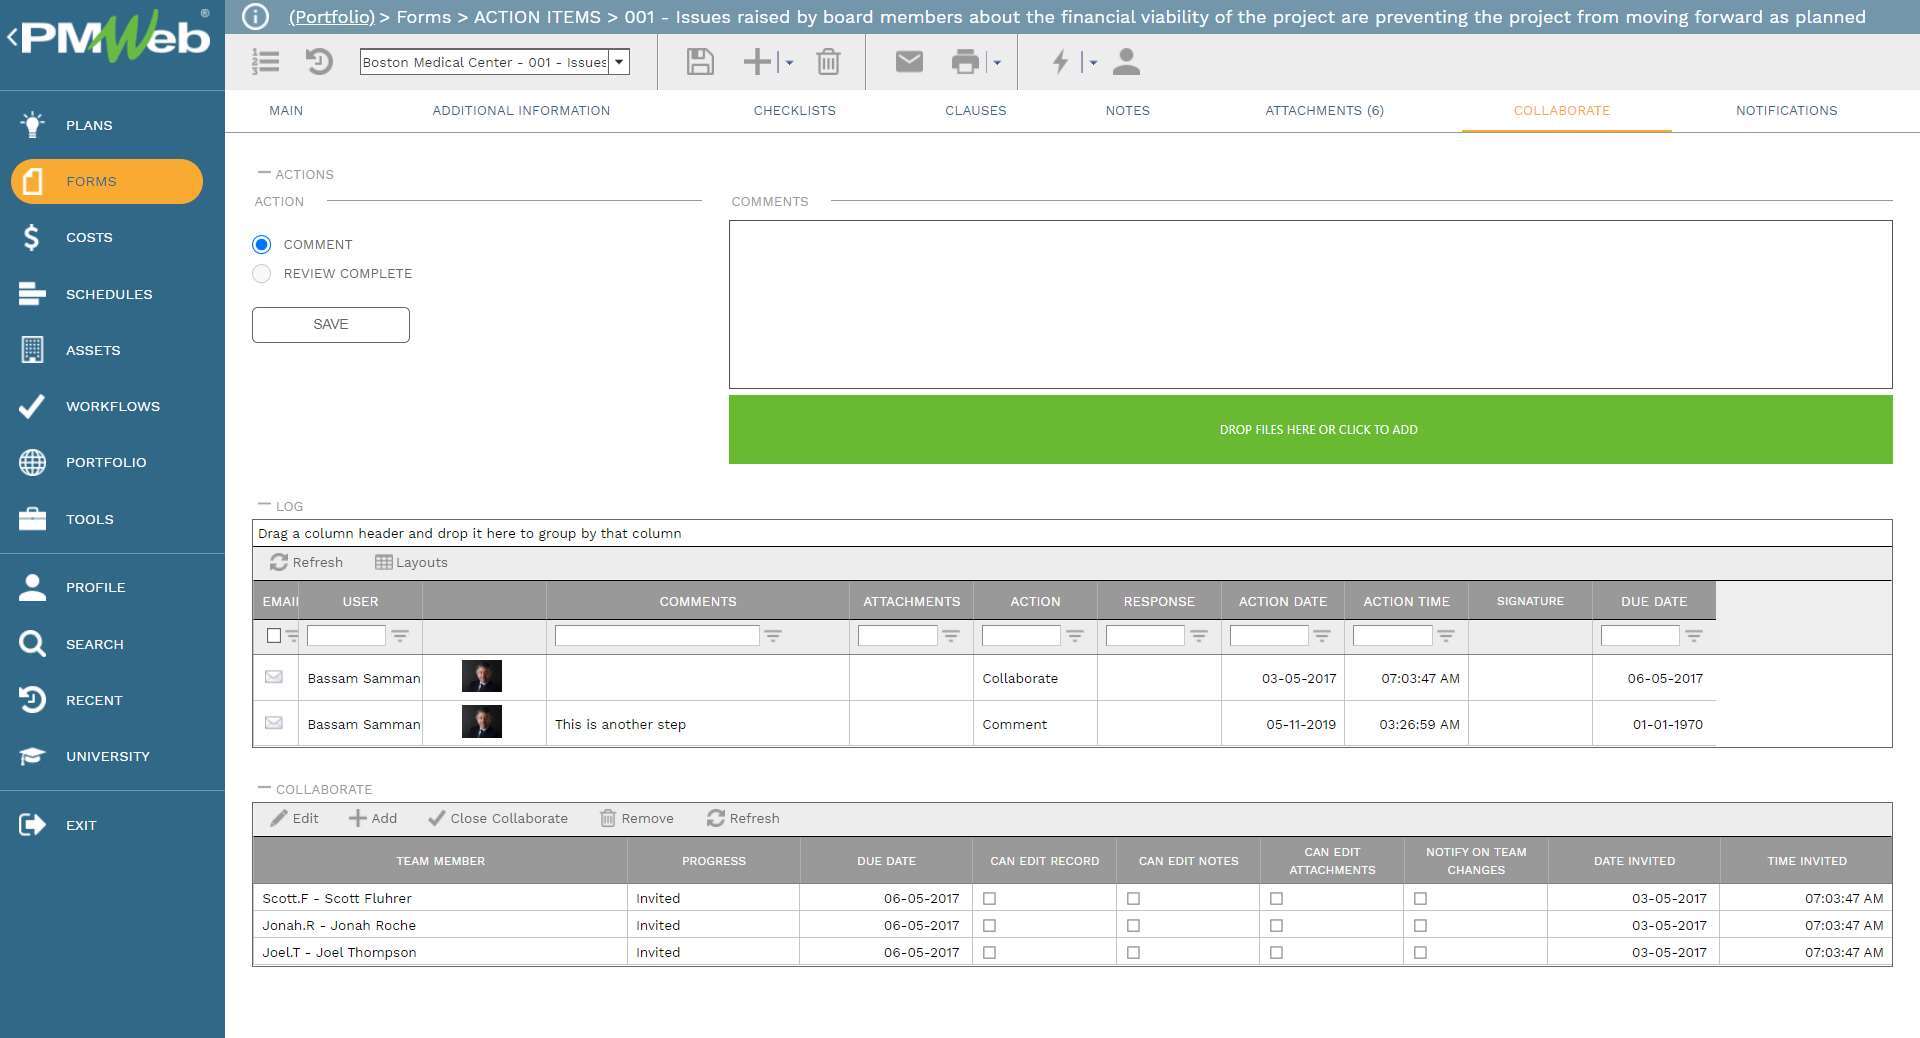The height and width of the screenshot is (1038, 1920).
Task: Check Can Edit Record for Scott Fluhrer
Action: coord(989,898)
